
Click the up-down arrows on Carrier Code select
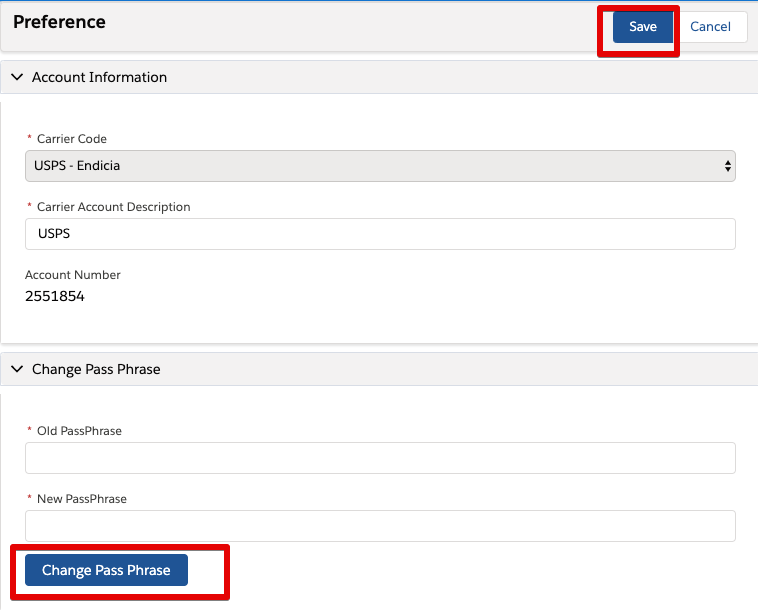(728, 166)
